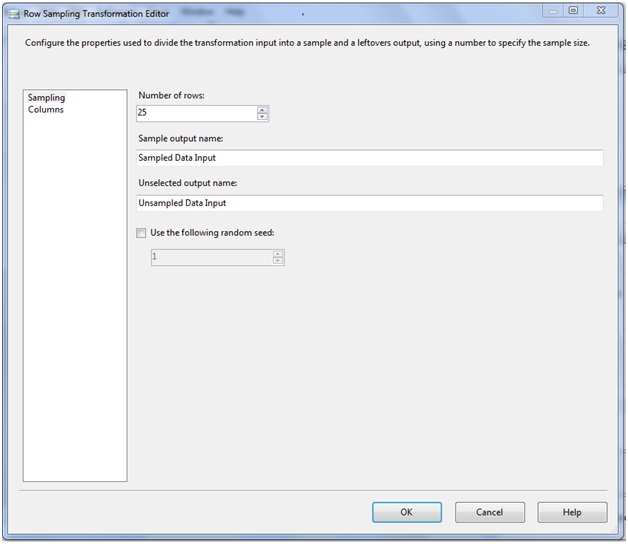Click the 'Use the following random seed' label
This screenshot has width=628, height=544.
[x=211, y=233]
